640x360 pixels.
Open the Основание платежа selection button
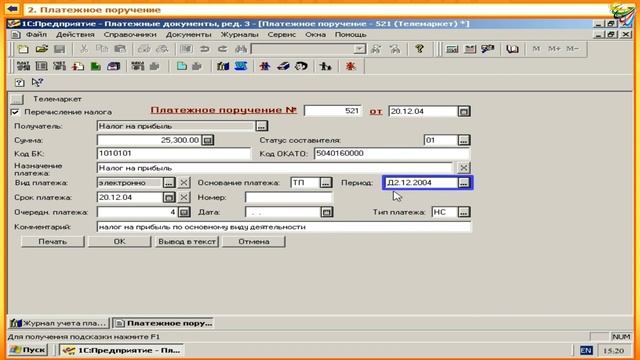[325, 183]
